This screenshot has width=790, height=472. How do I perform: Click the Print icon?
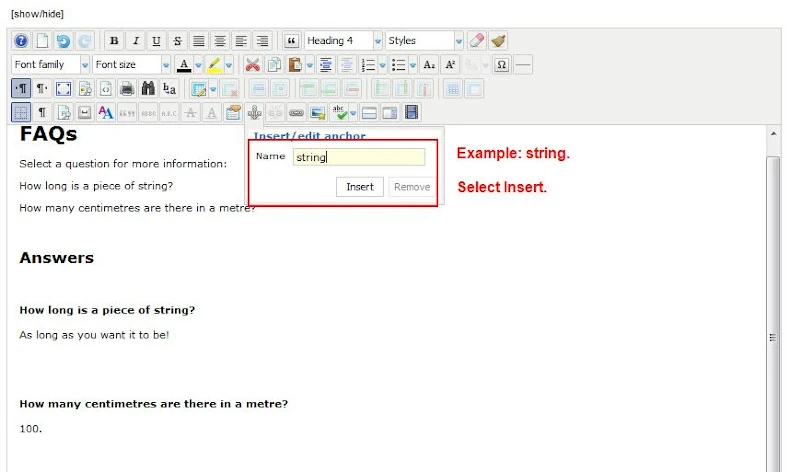tap(127, 88)
